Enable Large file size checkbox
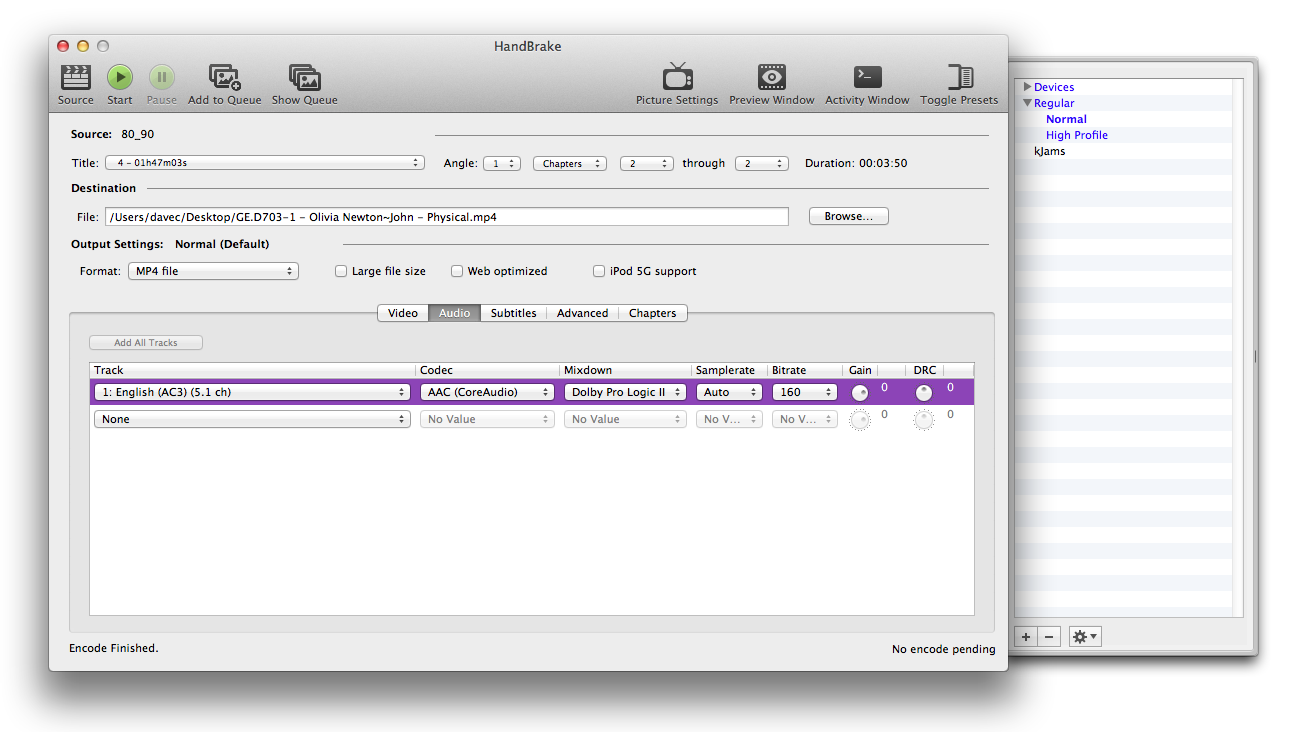 (x=341, y=271)
